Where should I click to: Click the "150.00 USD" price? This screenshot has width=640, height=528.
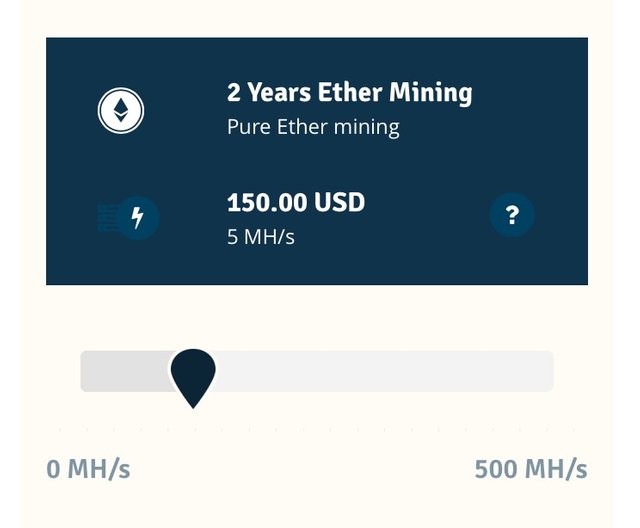pyautogui.click(x=296, y=203)
